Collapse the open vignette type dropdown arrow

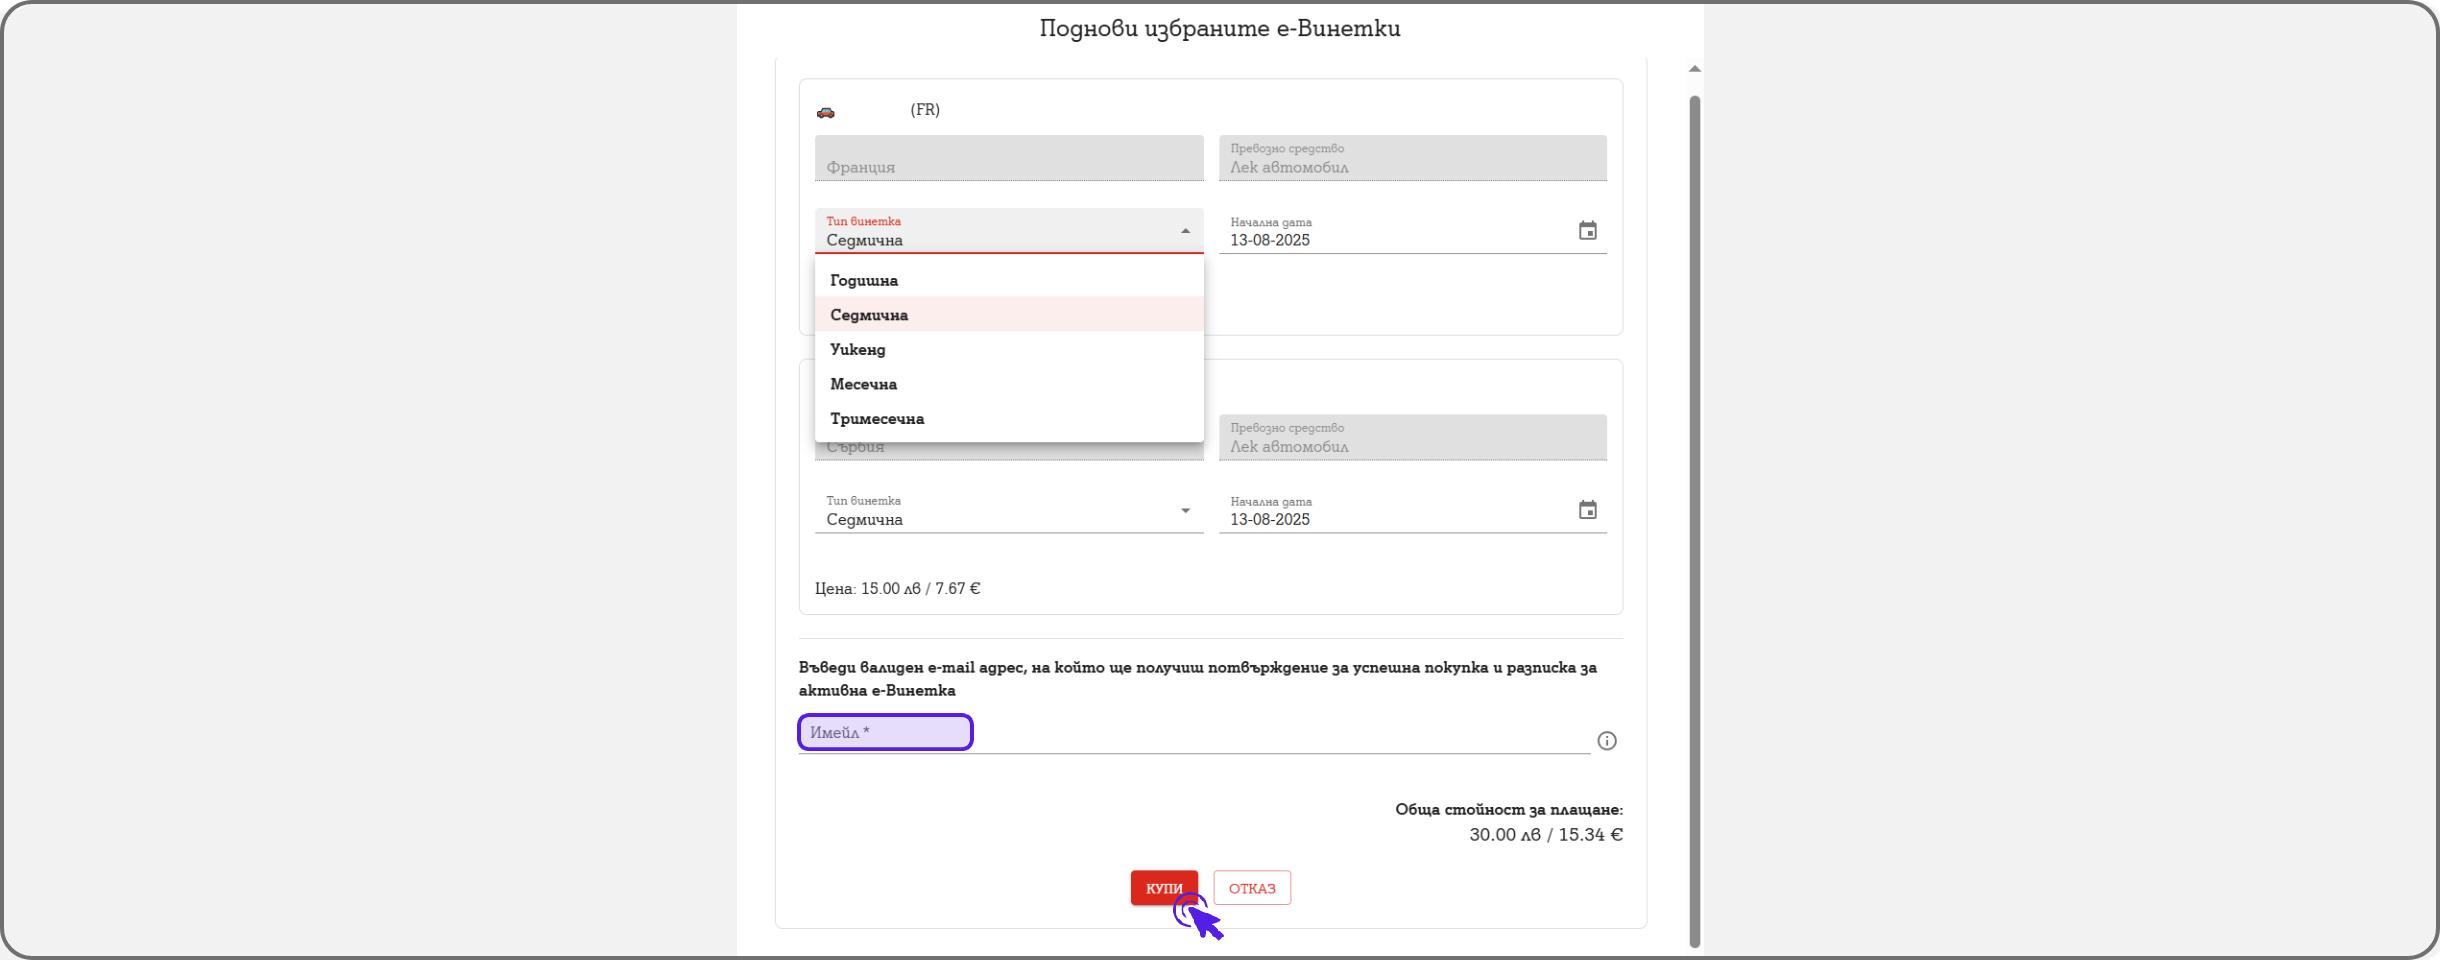coord(1185,231)
